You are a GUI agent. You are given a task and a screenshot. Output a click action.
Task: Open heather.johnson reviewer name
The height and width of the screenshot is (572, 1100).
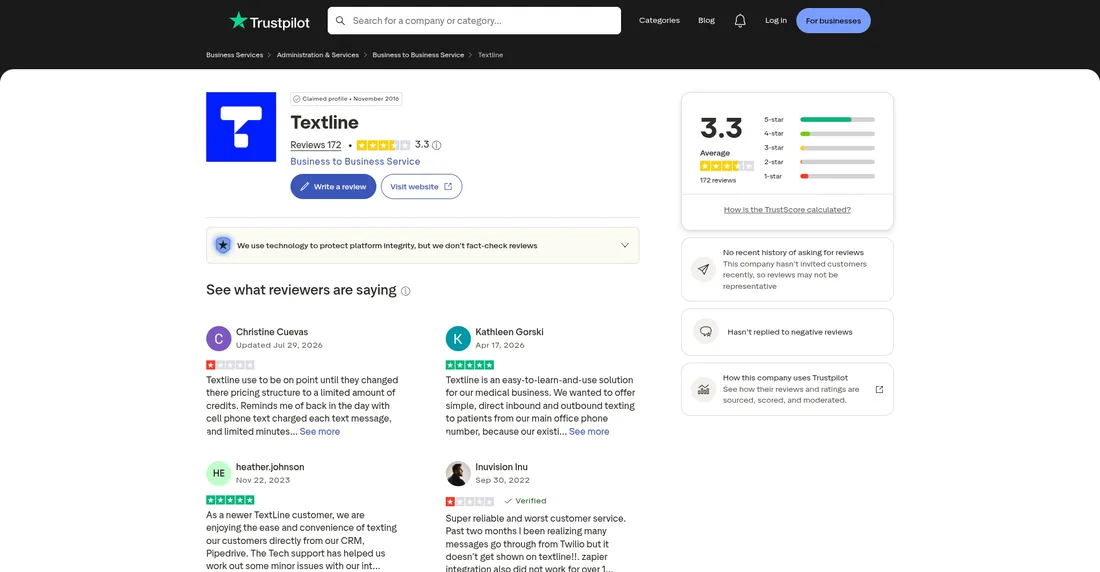pos(270,467)
